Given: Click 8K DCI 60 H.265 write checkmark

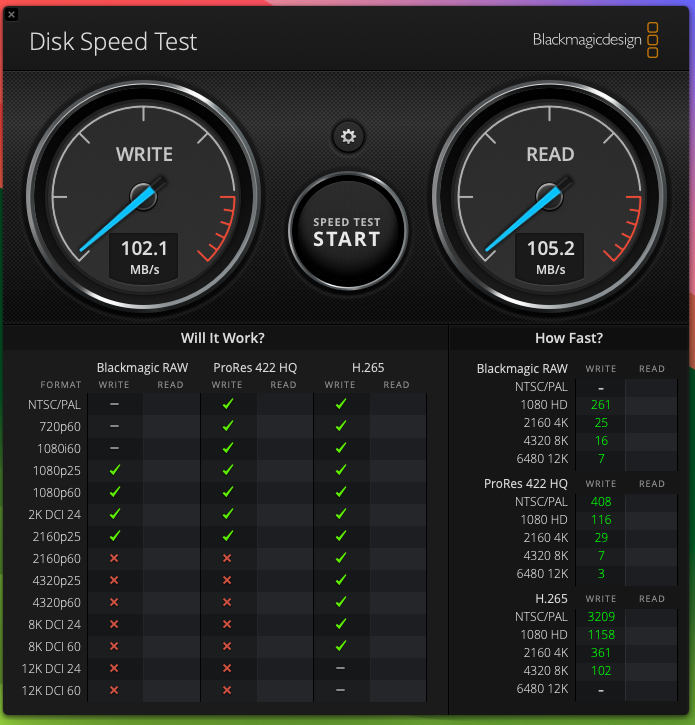Looking at the screenshot, I should 341,646.
